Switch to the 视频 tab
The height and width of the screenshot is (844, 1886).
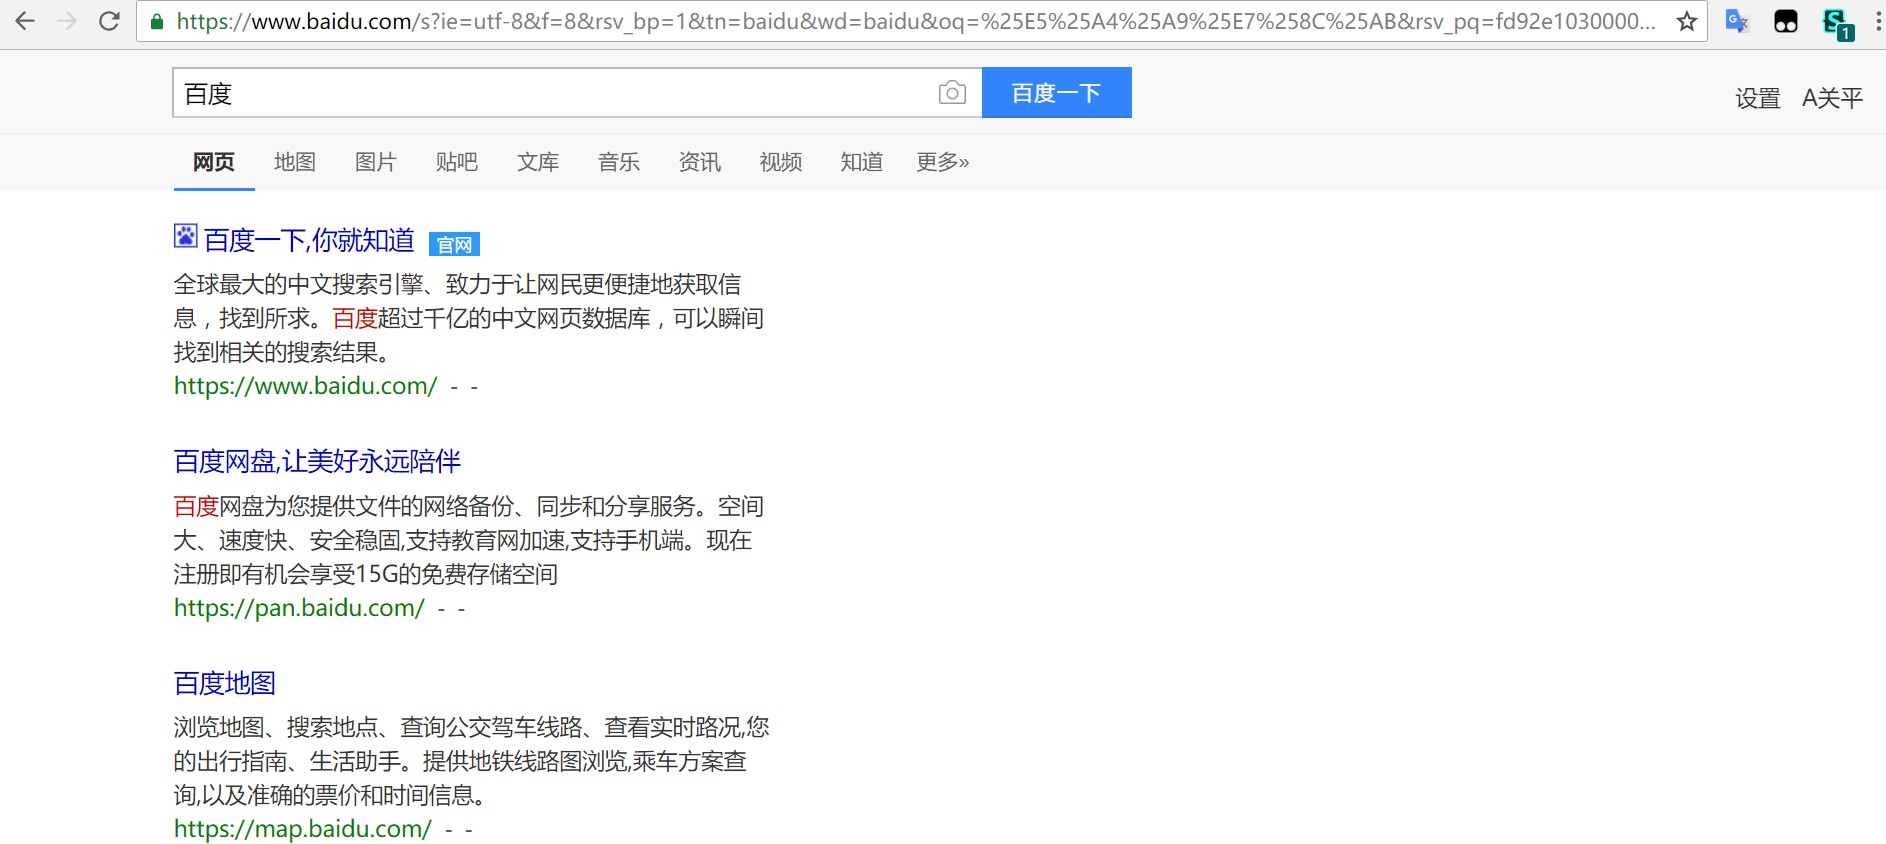tap(781, 162)
